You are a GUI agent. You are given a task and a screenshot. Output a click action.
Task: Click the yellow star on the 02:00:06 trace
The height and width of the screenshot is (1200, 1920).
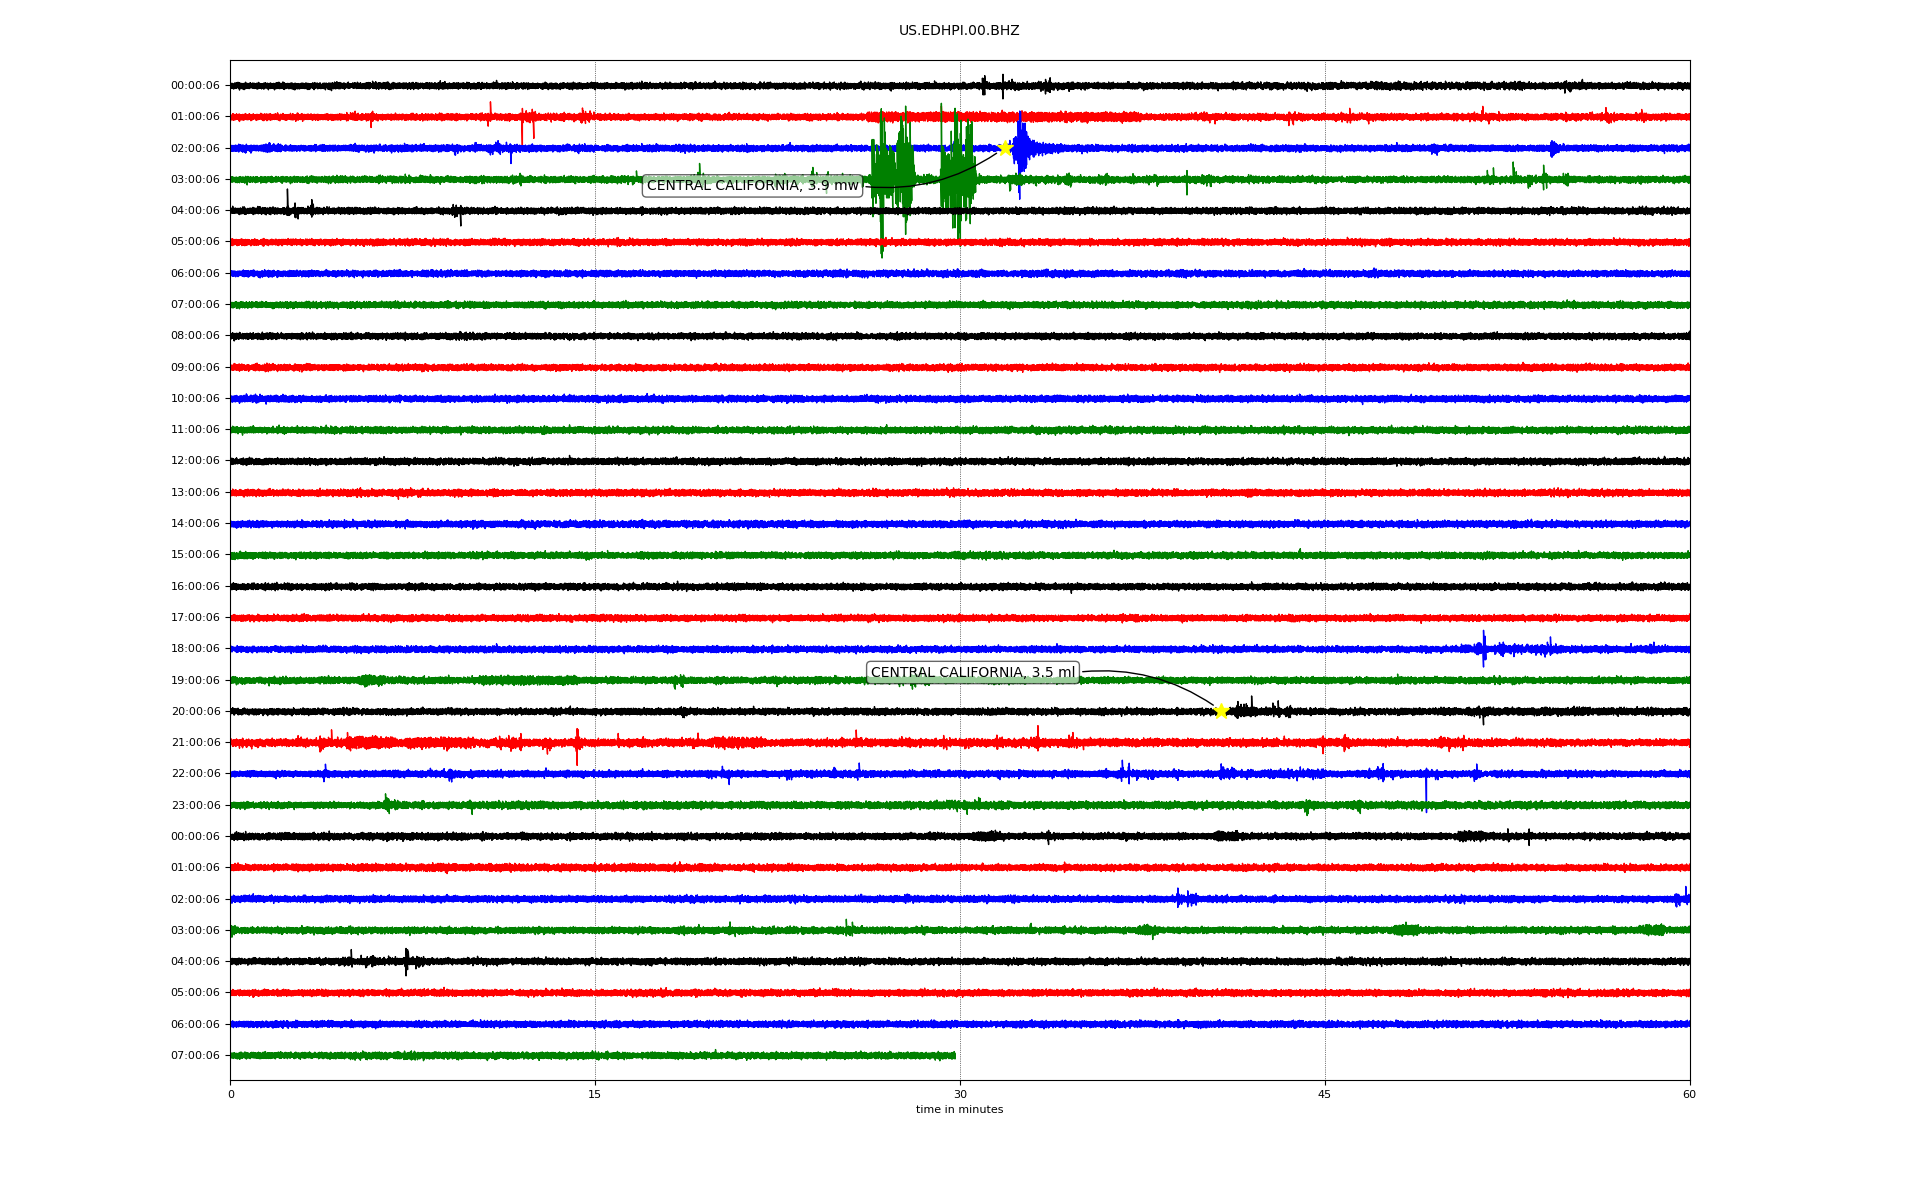1004,148
